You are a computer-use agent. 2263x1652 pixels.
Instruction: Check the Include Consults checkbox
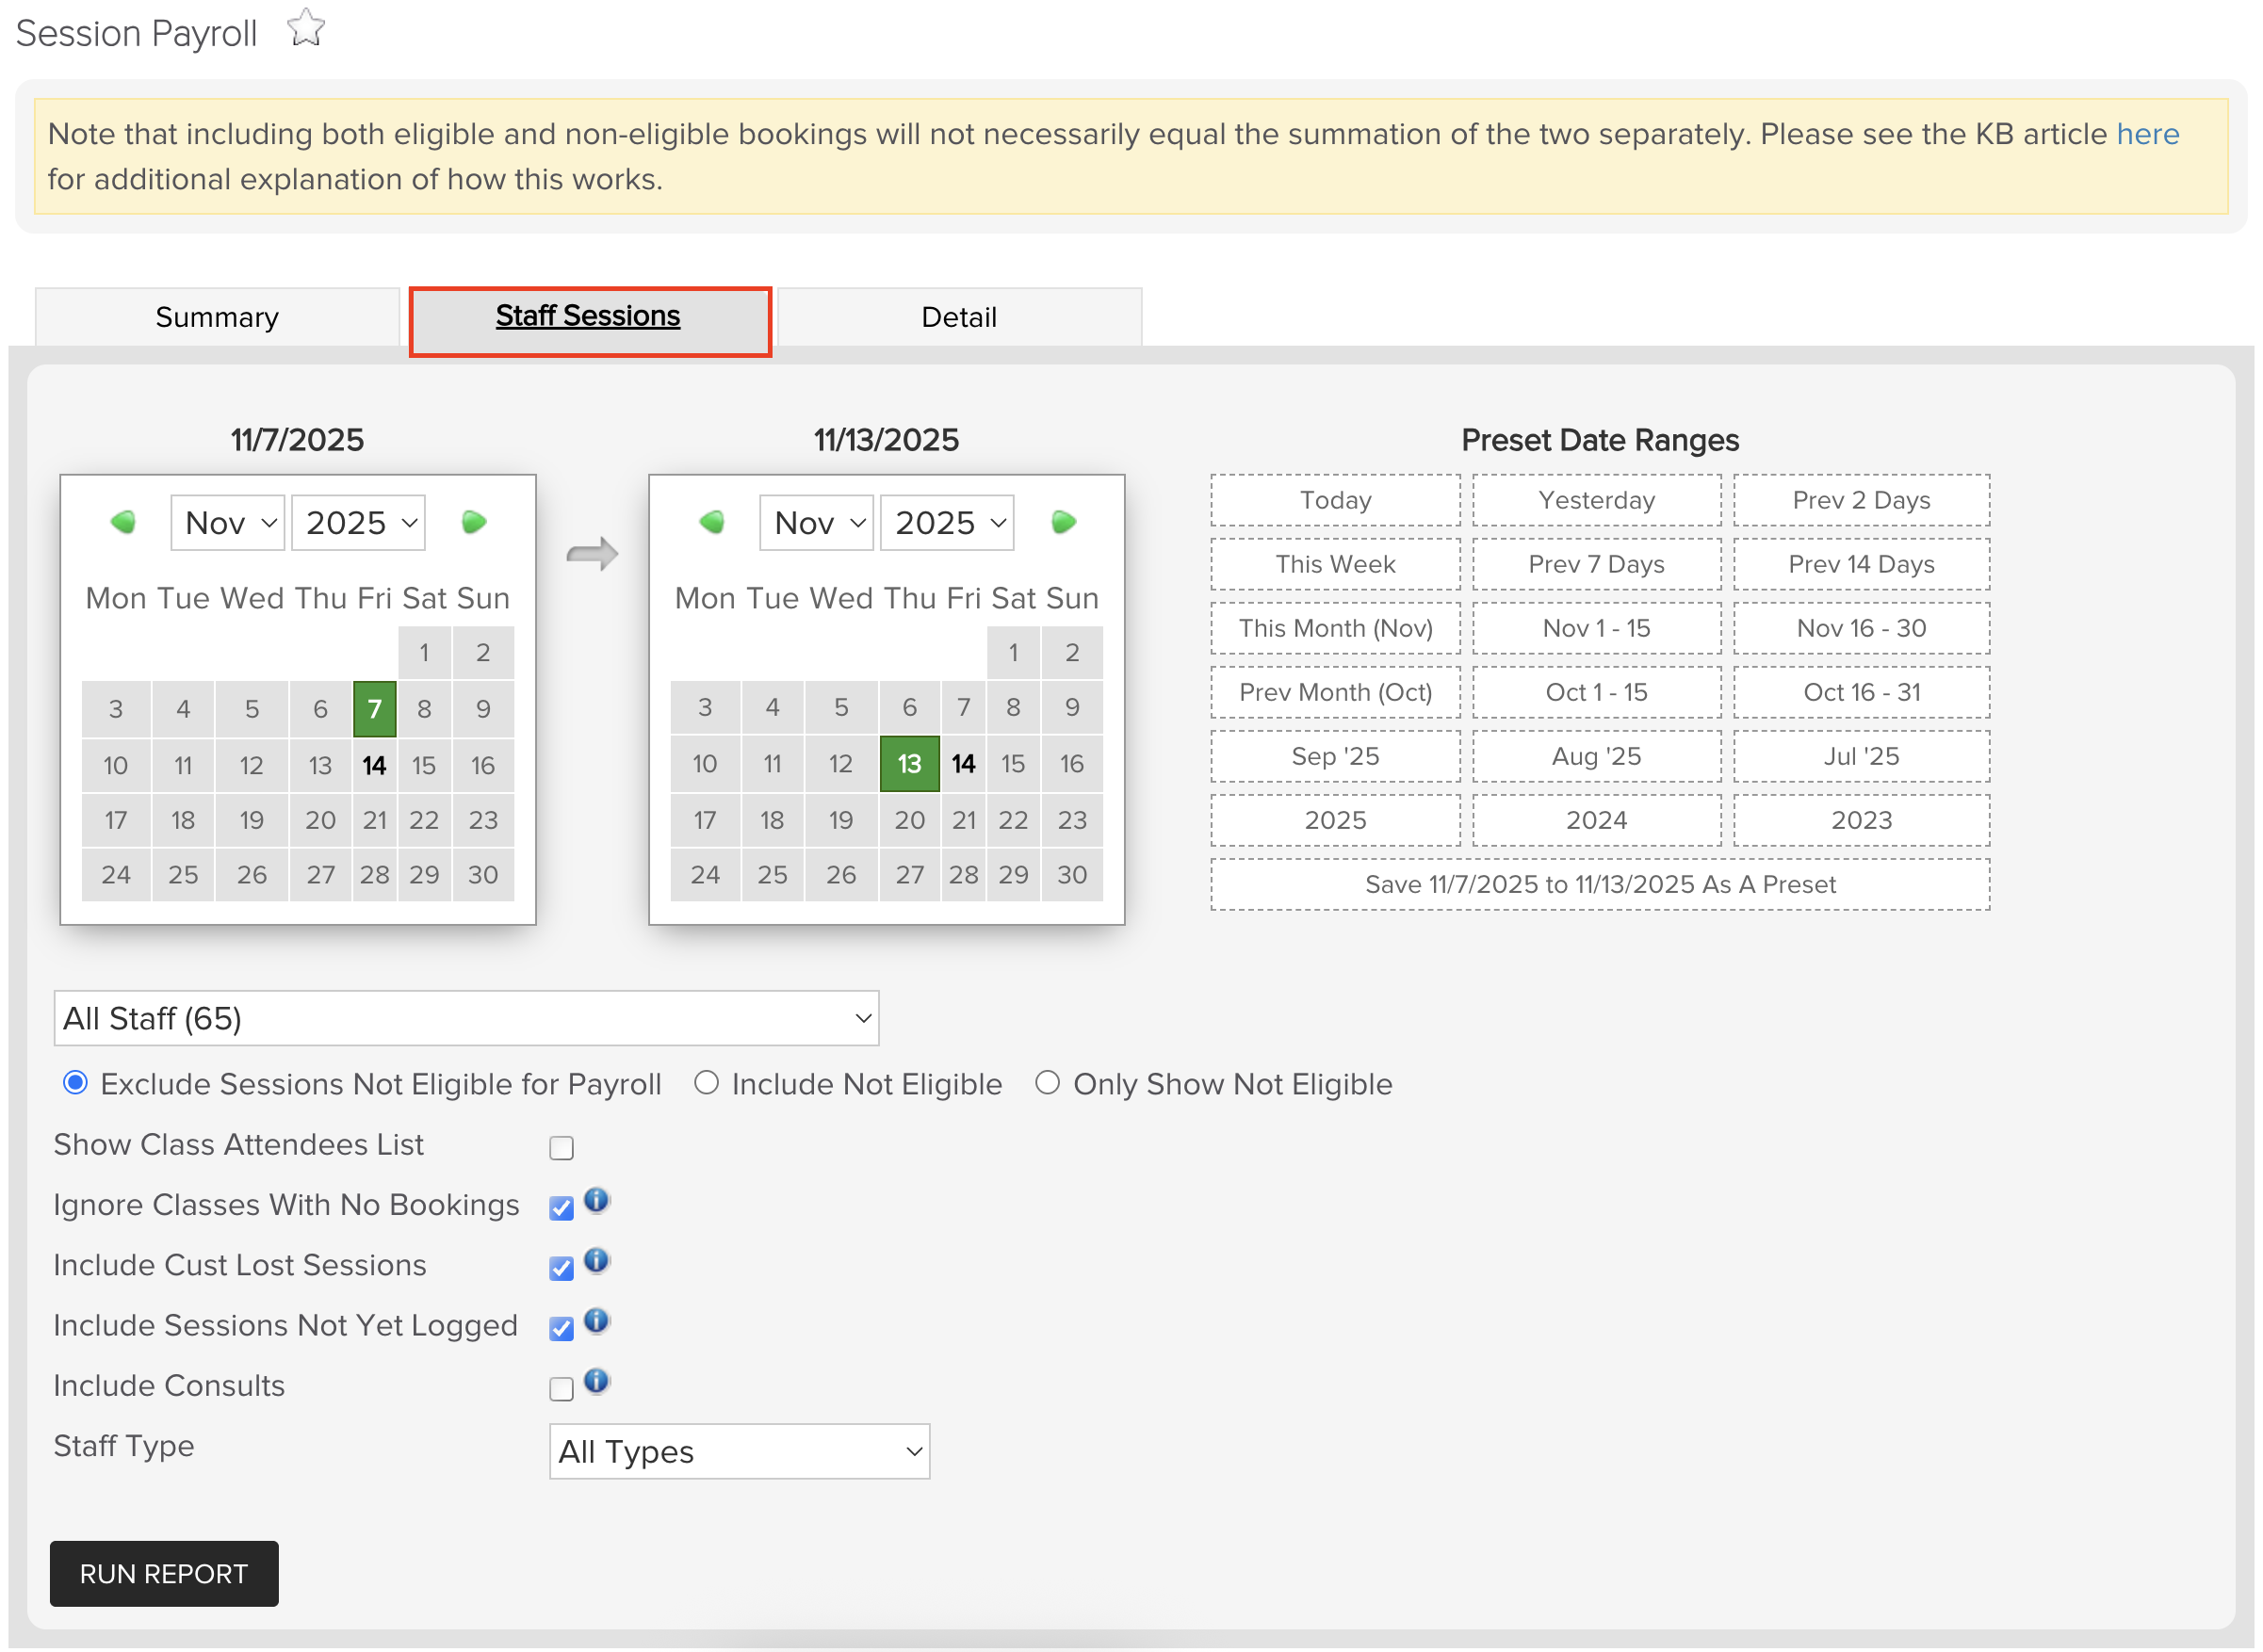(562, 1389)
